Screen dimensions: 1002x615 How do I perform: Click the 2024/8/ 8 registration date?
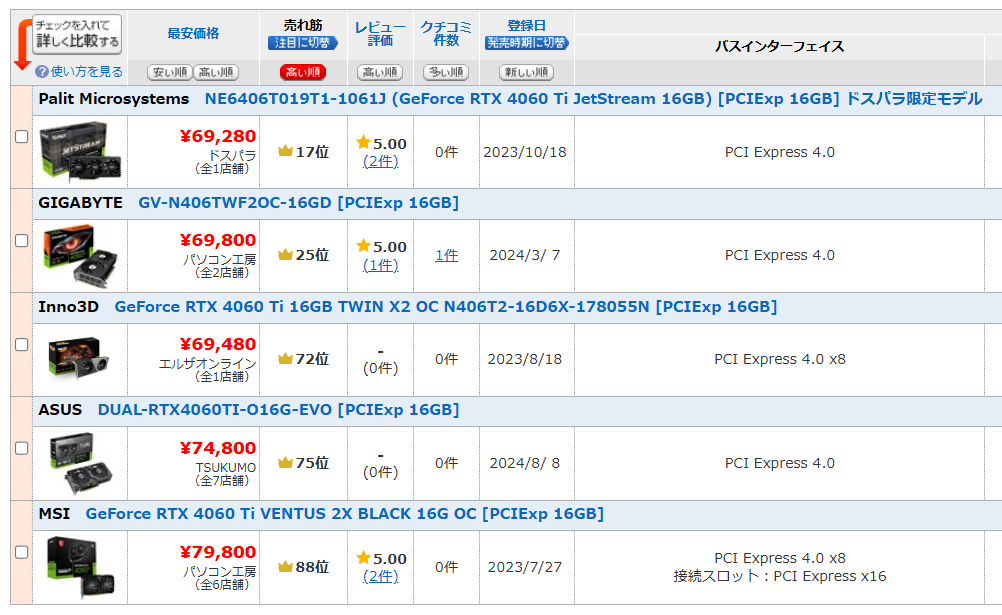pyautogui.click(x=525, y=463)
